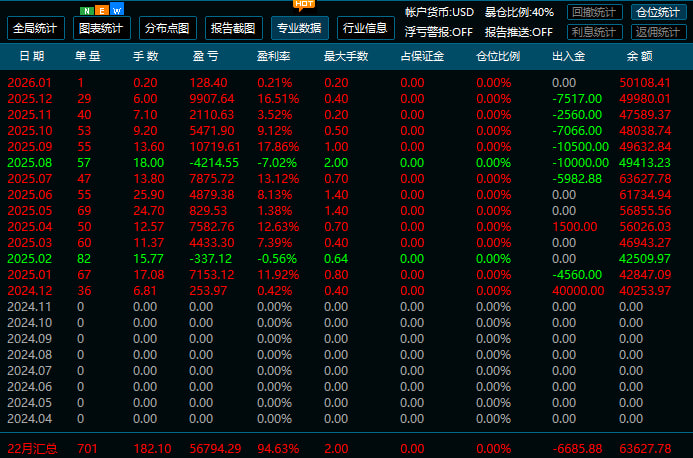Click balance 50108.41
The image size is (693, 458).
click(645, 83)
